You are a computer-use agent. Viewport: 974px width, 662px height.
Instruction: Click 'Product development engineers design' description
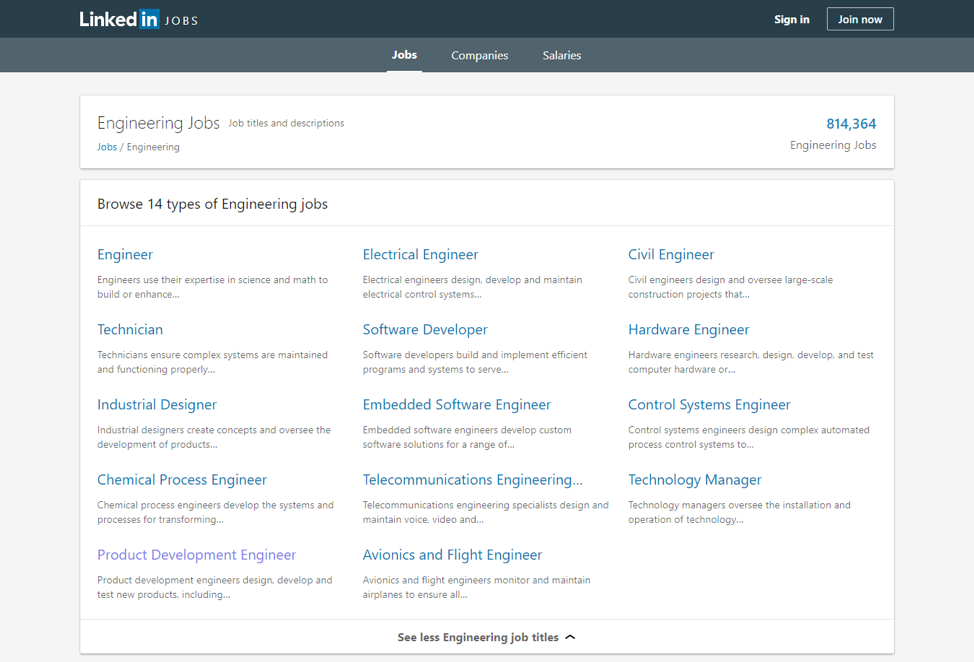pyautogui.click(x=214, y=587)
